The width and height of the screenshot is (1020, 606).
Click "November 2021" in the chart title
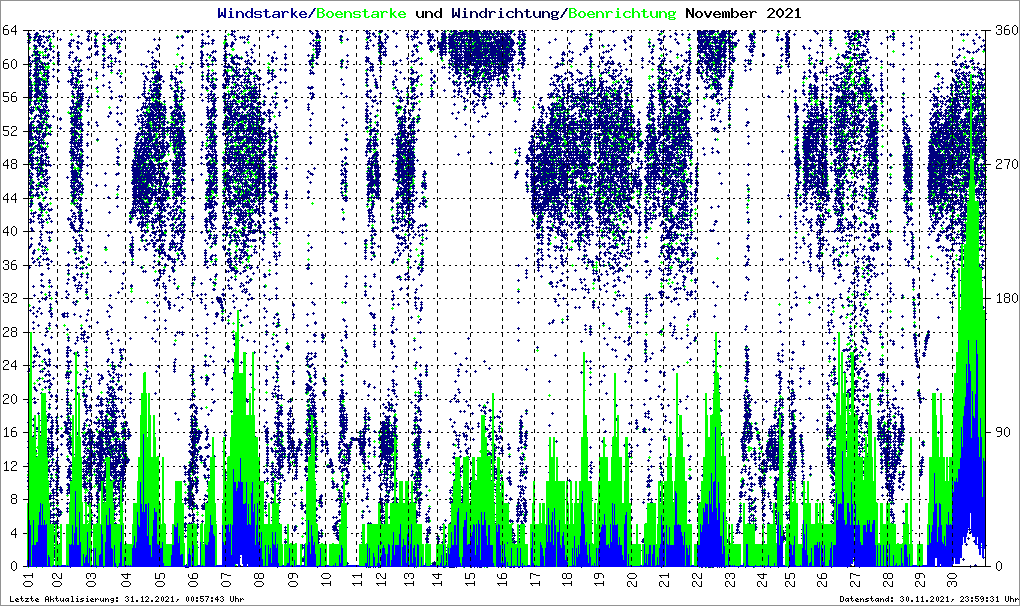tap(743, 14)
